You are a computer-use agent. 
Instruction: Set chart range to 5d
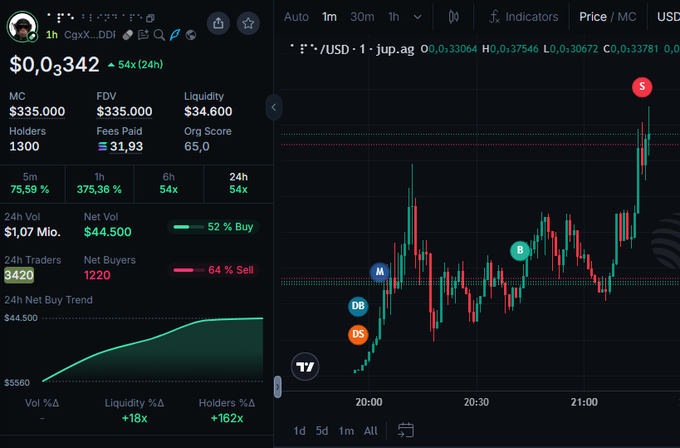(x=322, y=431)
